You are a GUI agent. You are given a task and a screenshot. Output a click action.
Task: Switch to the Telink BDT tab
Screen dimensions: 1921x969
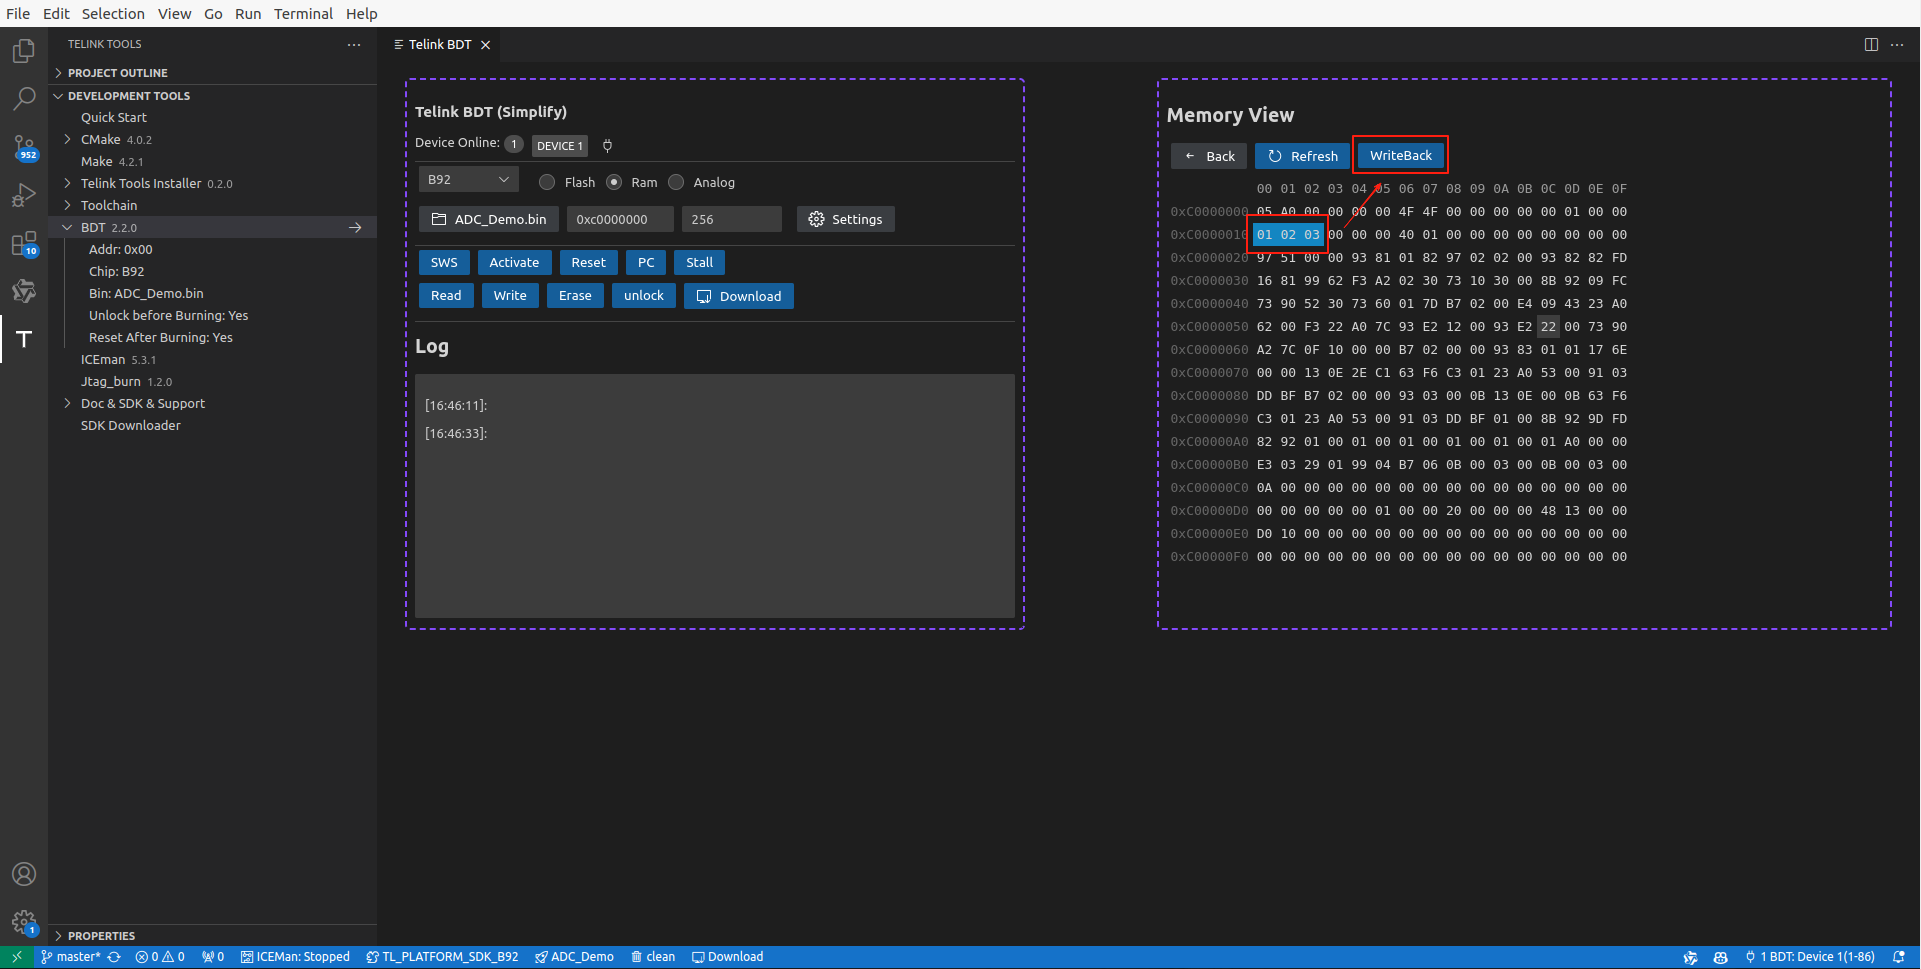point(439,45)
